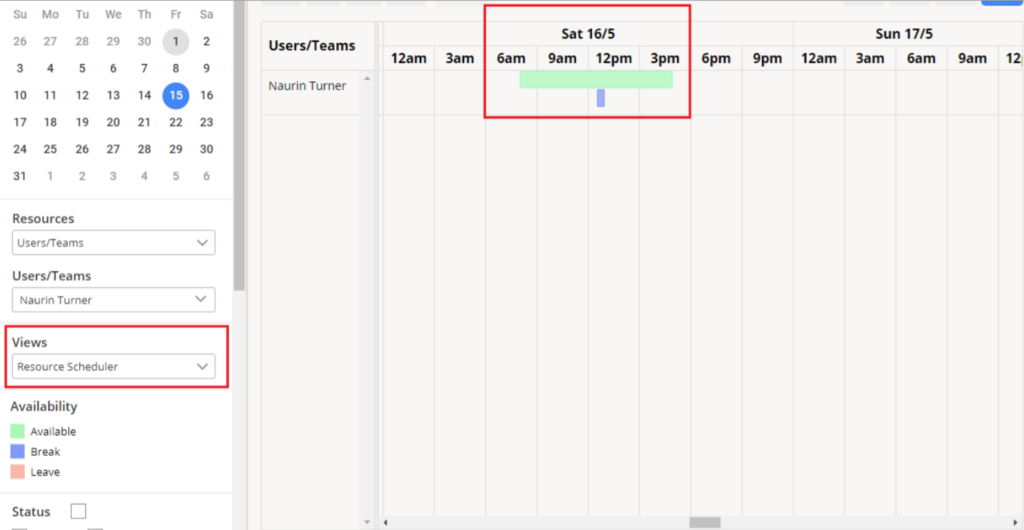
Task: Expand the Users/Teams dropdown showing Naurin Turner
Action: (x=114, y=300)
